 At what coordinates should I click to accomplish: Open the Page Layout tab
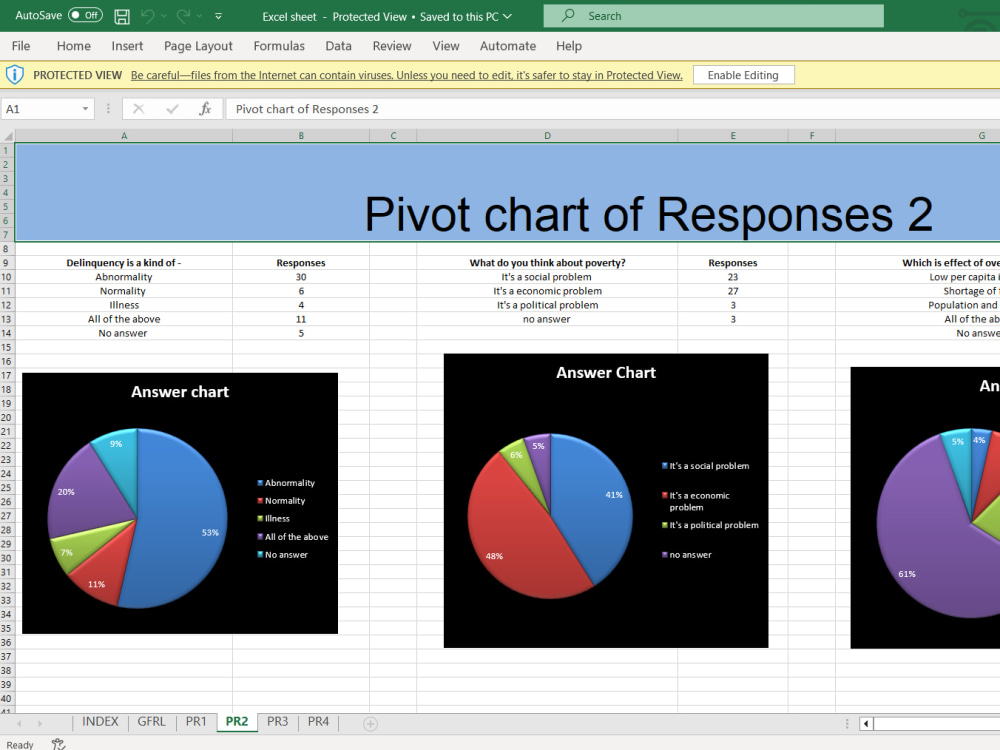[198, 46]
